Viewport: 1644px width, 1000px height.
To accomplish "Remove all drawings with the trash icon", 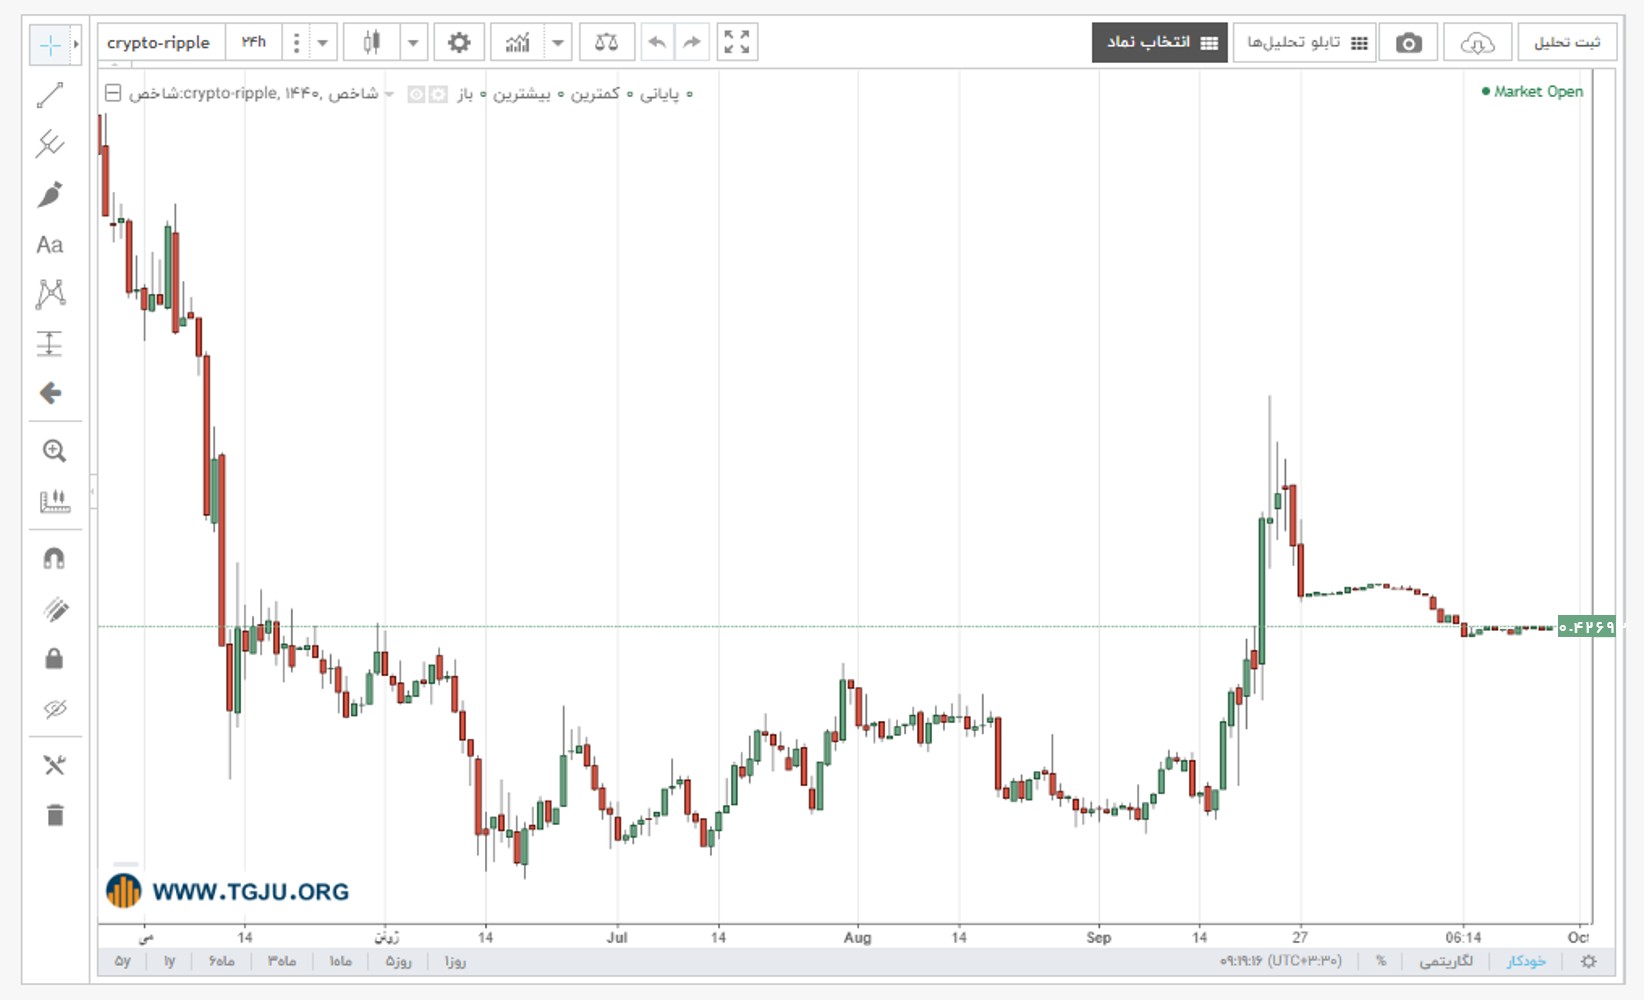I will point(55,815).
